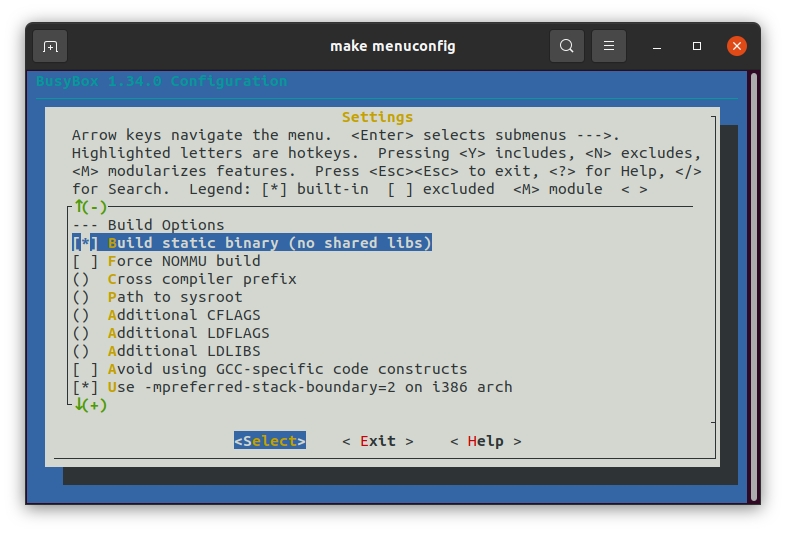Select Additional LDLIBS entry
This screenshot has width=786, height=533.
tap(183, 351)
